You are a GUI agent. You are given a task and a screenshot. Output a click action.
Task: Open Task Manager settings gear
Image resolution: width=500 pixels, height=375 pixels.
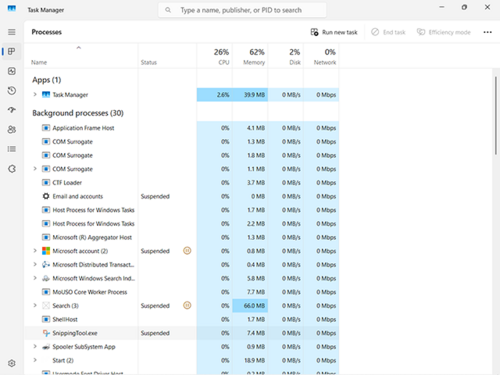coord(12,363)
